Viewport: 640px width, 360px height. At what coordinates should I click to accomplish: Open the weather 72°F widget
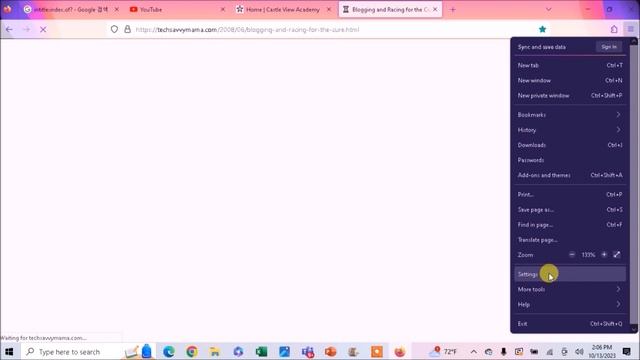[x=444, y=351]
